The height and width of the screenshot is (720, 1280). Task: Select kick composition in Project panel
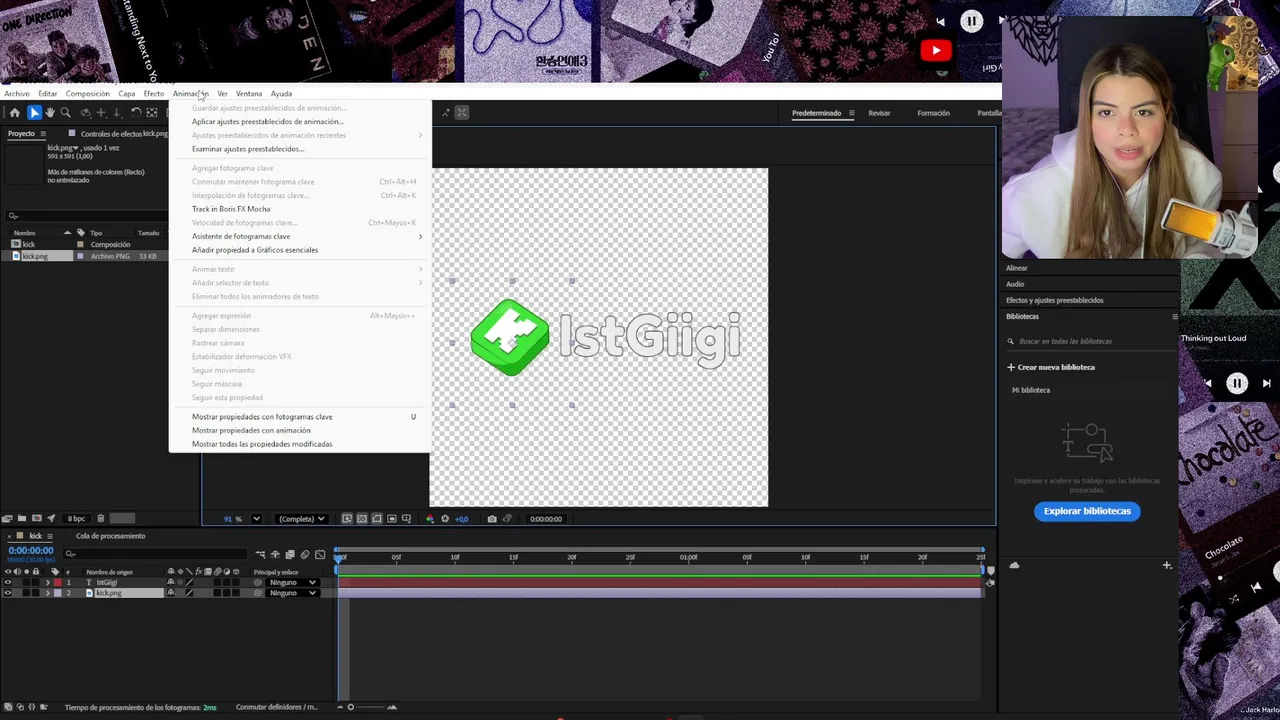(29, 245)
